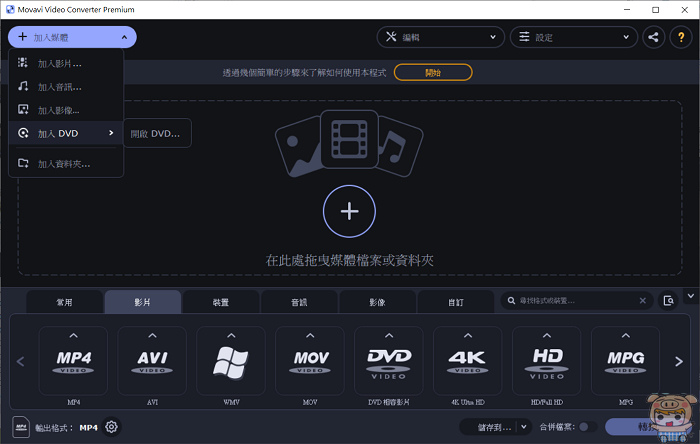The image size is (700, 444).
Task: Choose 開啟 DVD in the submenu
Action: click(157, 133)
